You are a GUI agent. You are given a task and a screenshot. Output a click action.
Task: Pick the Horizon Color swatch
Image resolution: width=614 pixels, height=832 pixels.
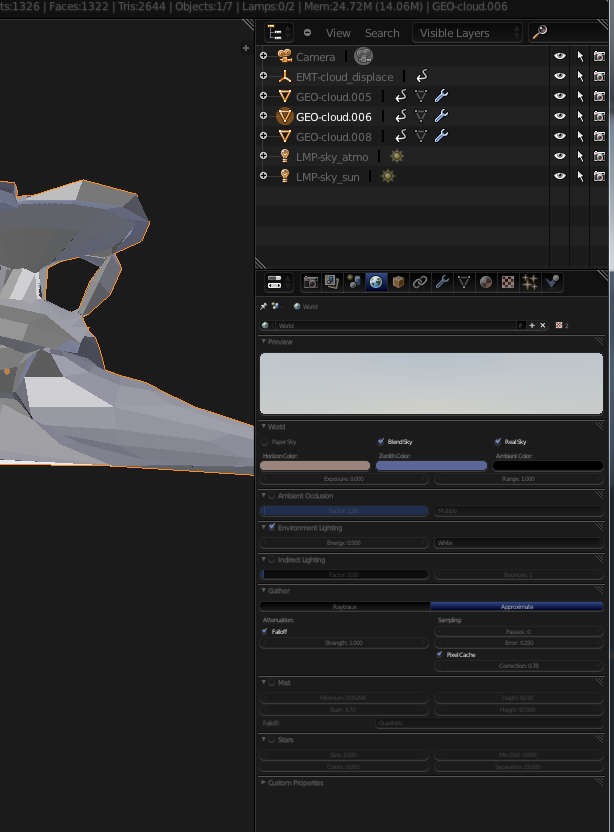(315, 466)
